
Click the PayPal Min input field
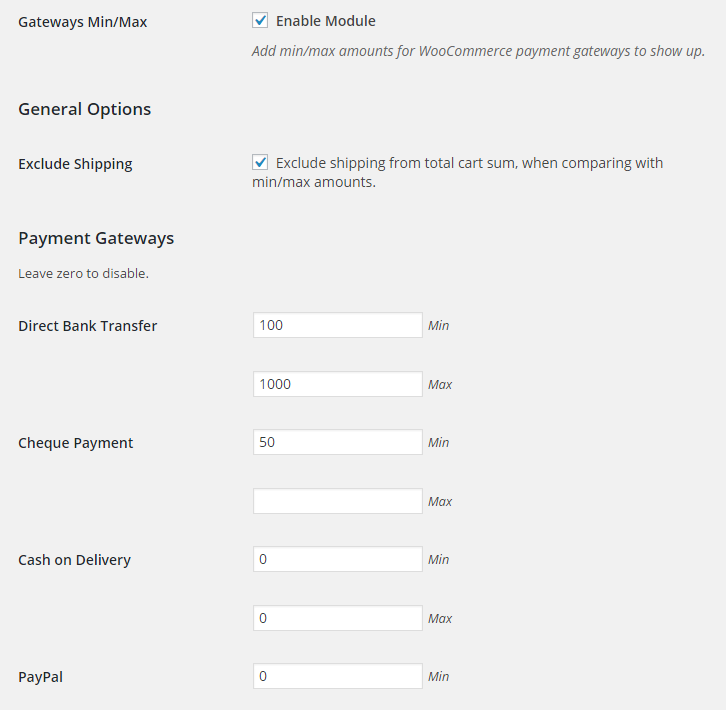coord(338,676)
